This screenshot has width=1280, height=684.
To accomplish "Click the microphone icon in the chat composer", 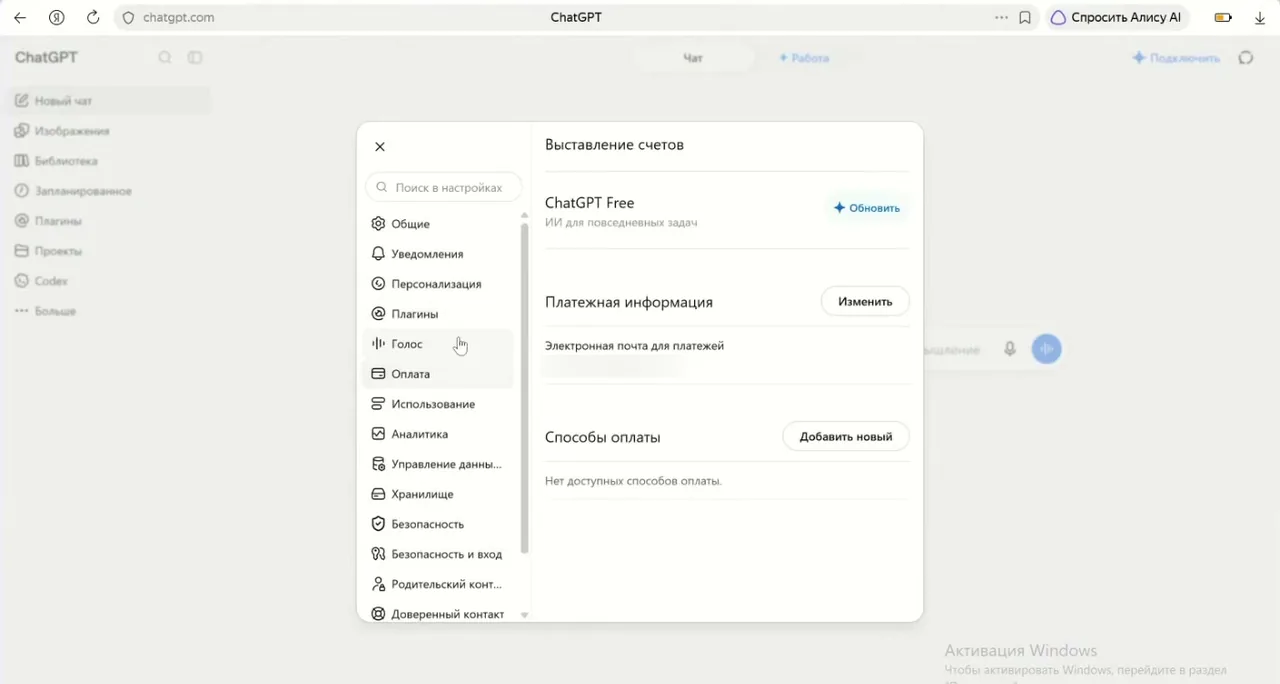I will coord(1010,349).
